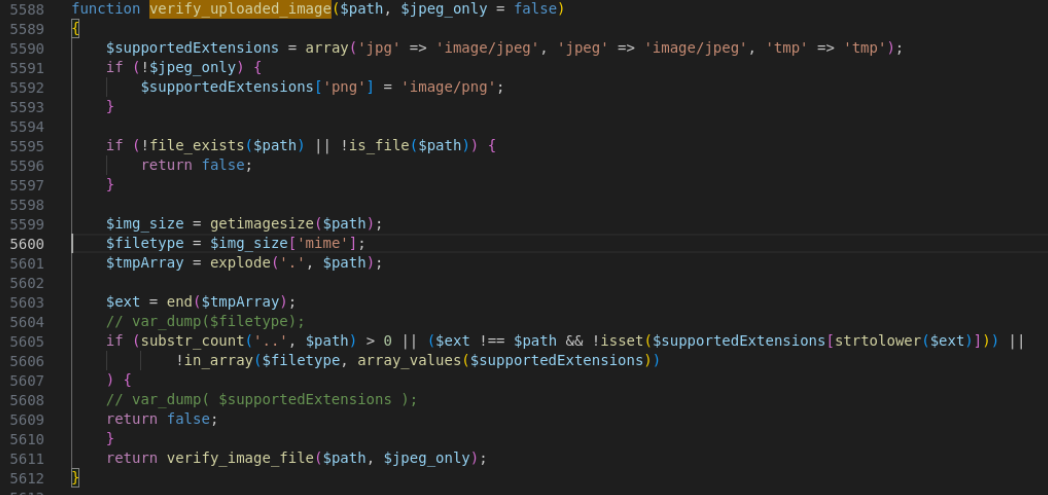Viewport: 1048px width, 495px height.
Task: Click the 'jpg' array key string
Action: (x=379, y=48)
